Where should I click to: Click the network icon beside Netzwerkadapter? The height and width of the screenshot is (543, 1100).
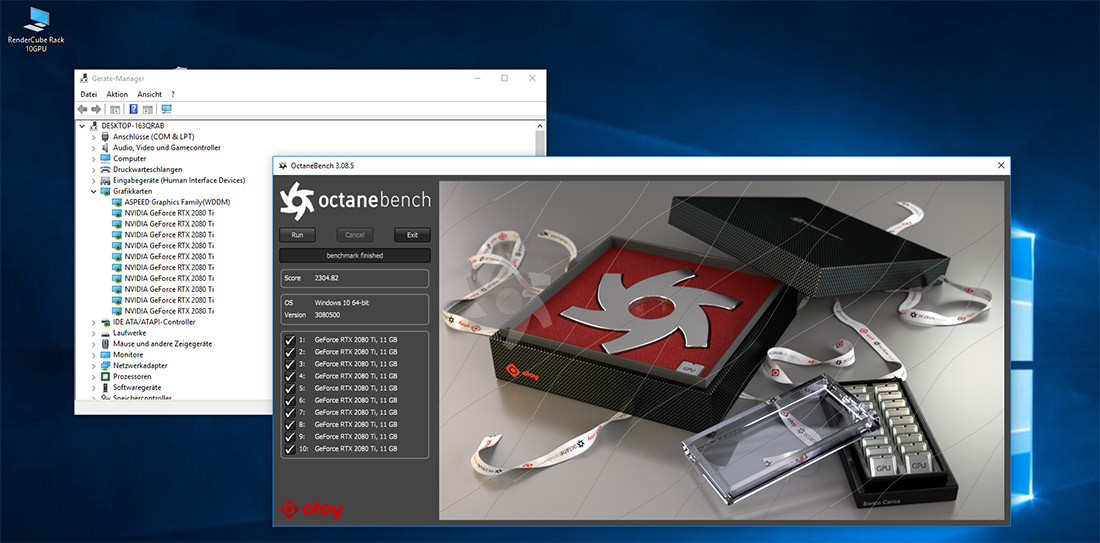pyautogui.click(x=105, y=366)
